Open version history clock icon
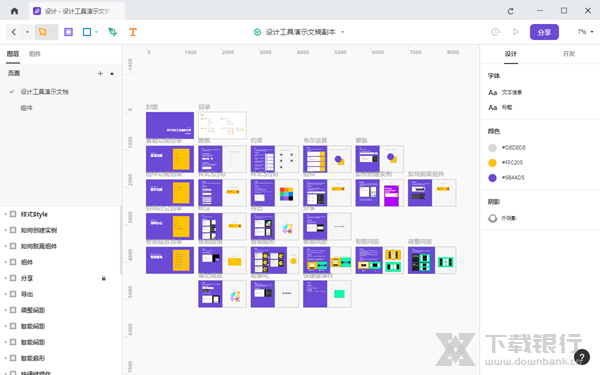The width and height of the screenshot is (600, 375). point(496,32)
